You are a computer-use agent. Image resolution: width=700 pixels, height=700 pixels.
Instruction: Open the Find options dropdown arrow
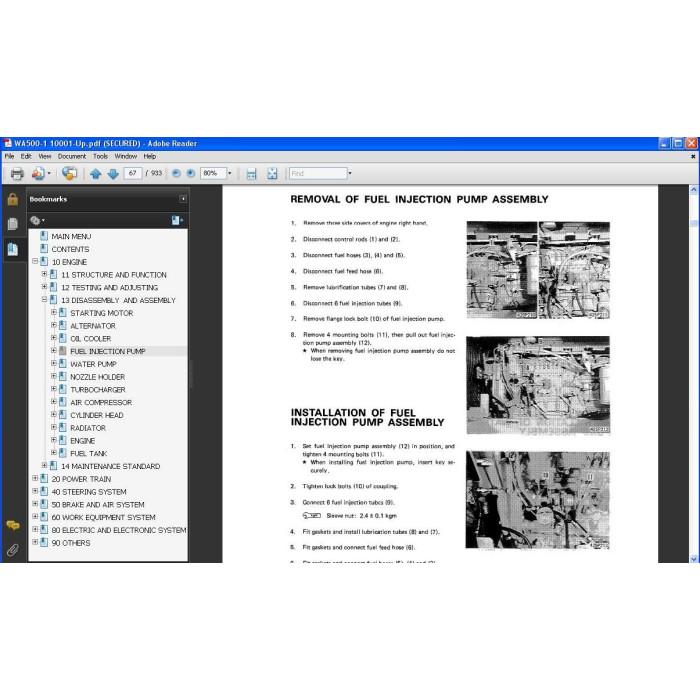tap(350, 173)
